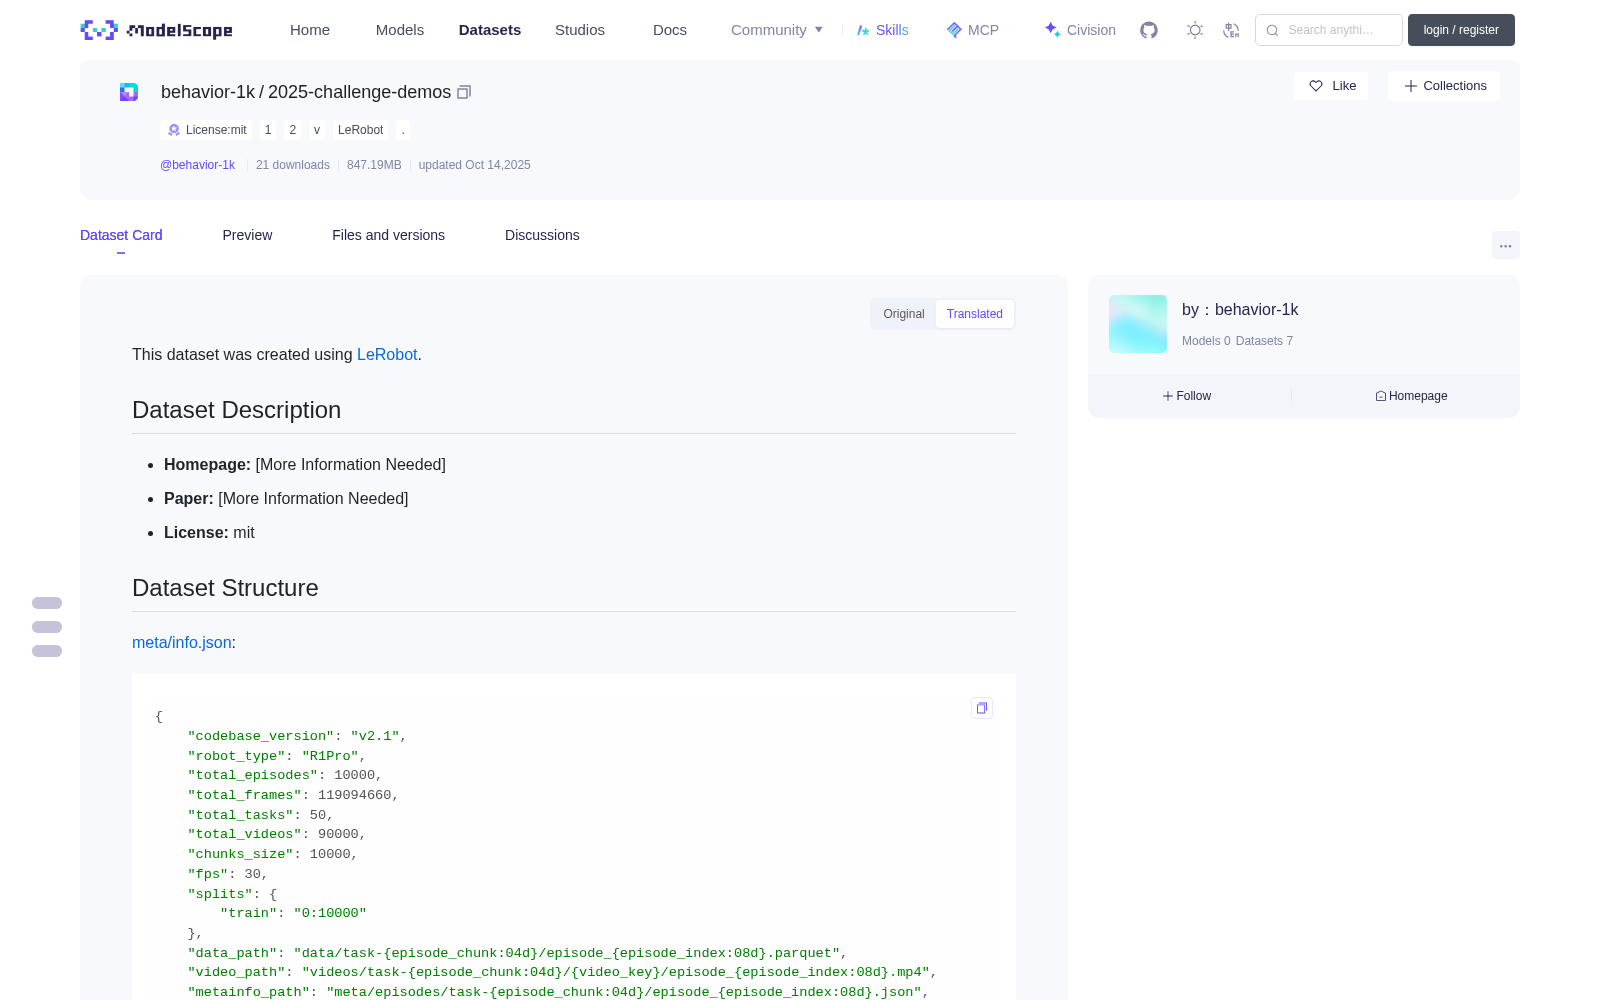
Task: Open the LeRobot link in description
Action: pyautogui.click(x=387, y=354)
